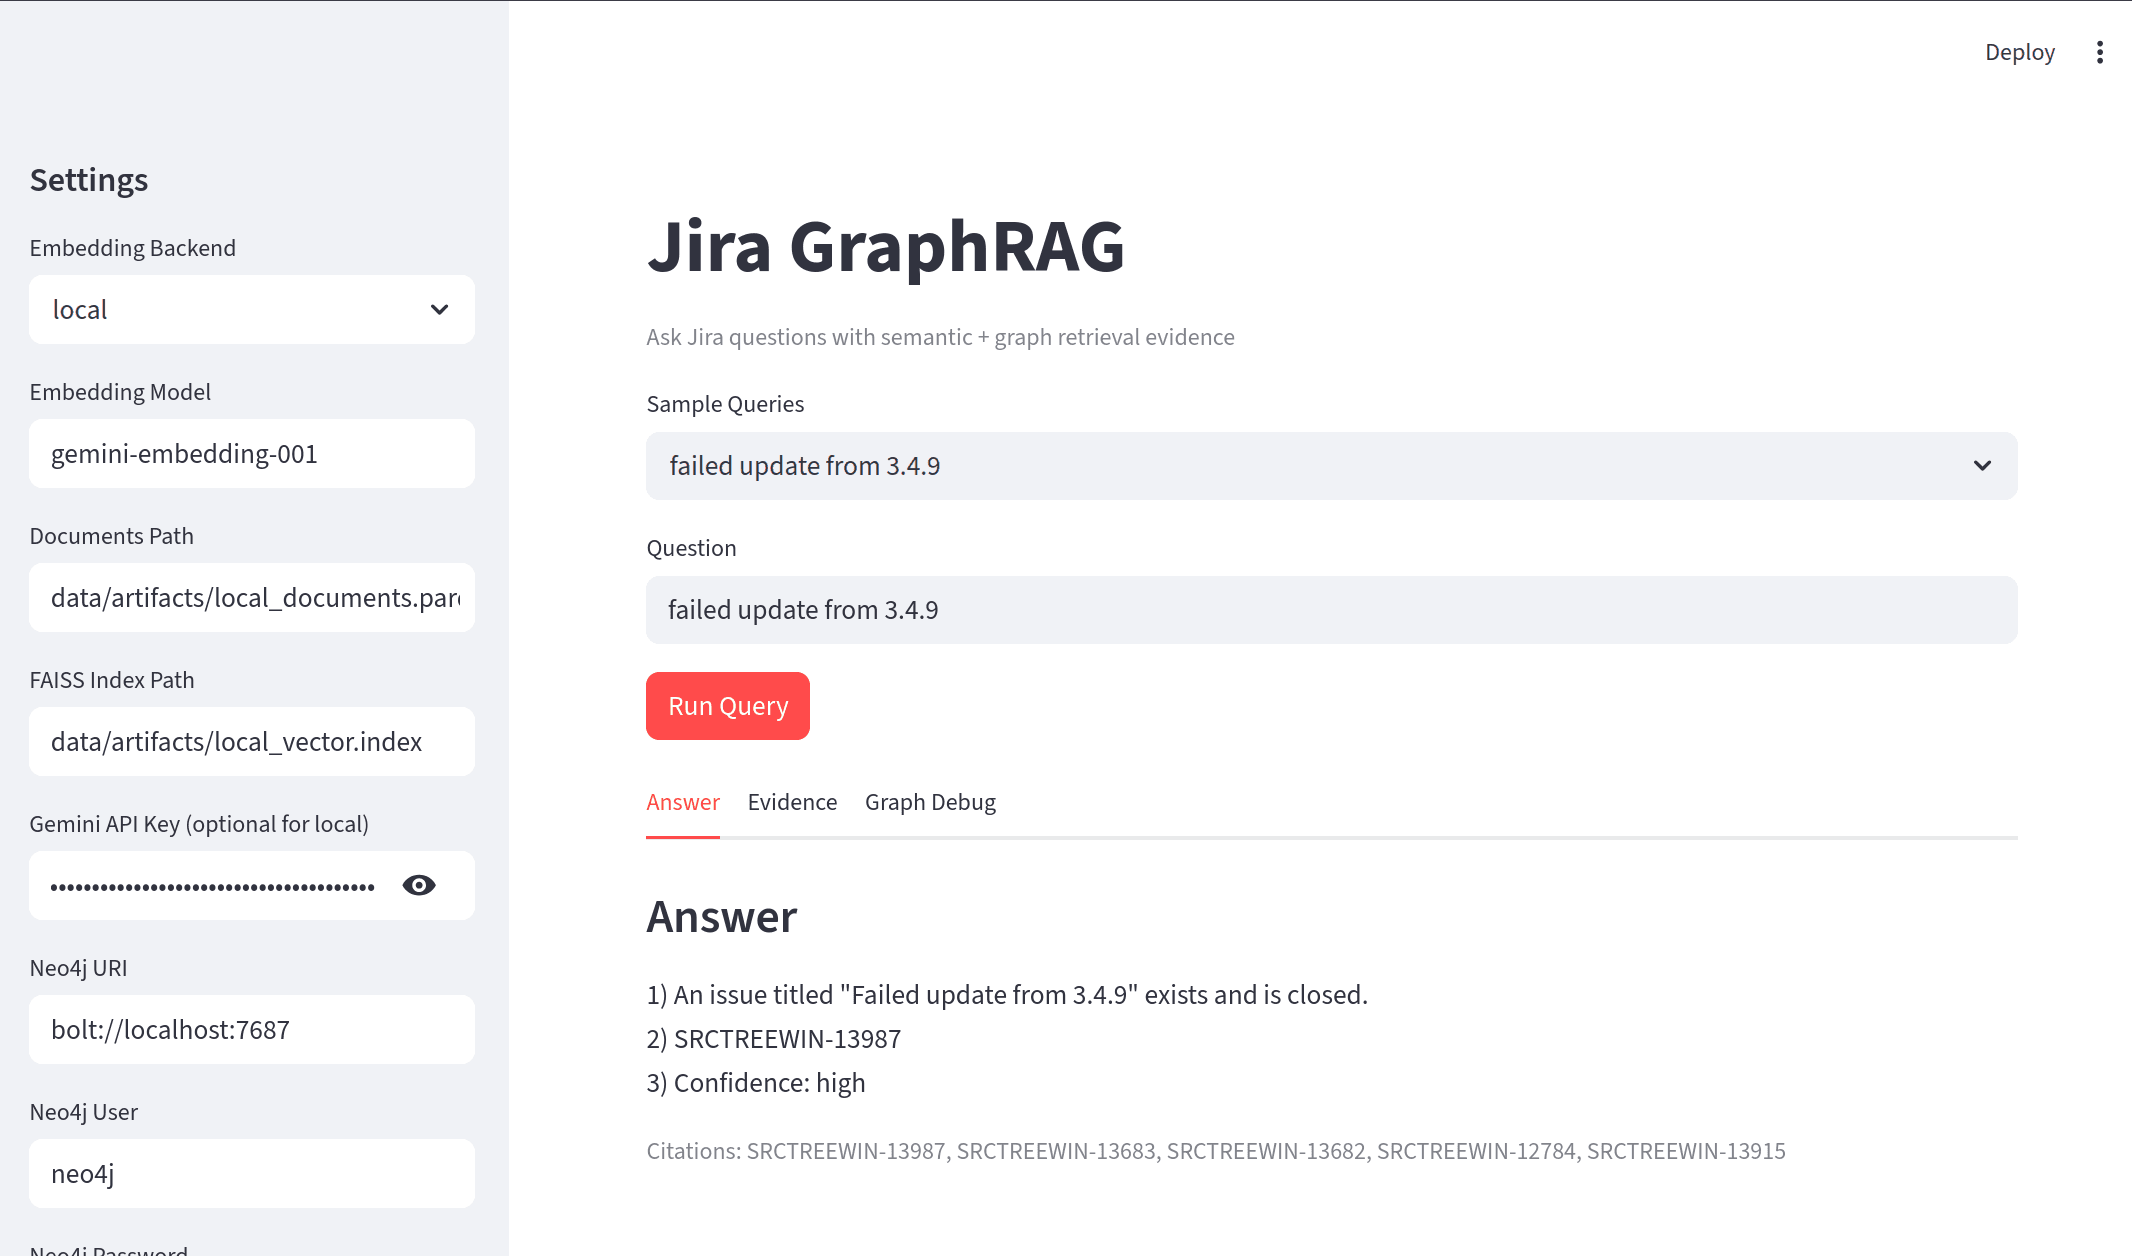Screen dimensions: 2132x1256
Task: Open the 'failed update from 3.4.9' sample query selector
Action: pos(1331,466)
